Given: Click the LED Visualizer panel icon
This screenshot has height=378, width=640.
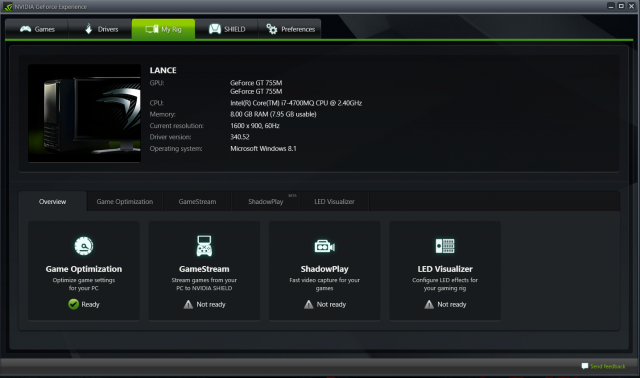Looking at the screenshot, I should (445, 246).
